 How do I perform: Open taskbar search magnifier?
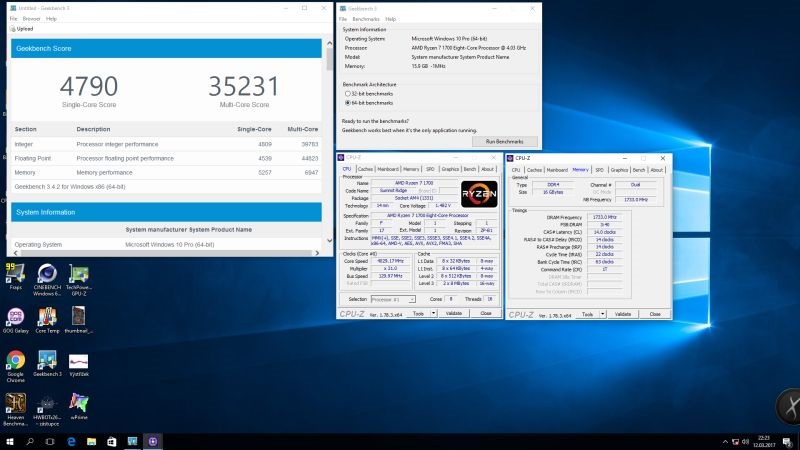tap(30, 441)
